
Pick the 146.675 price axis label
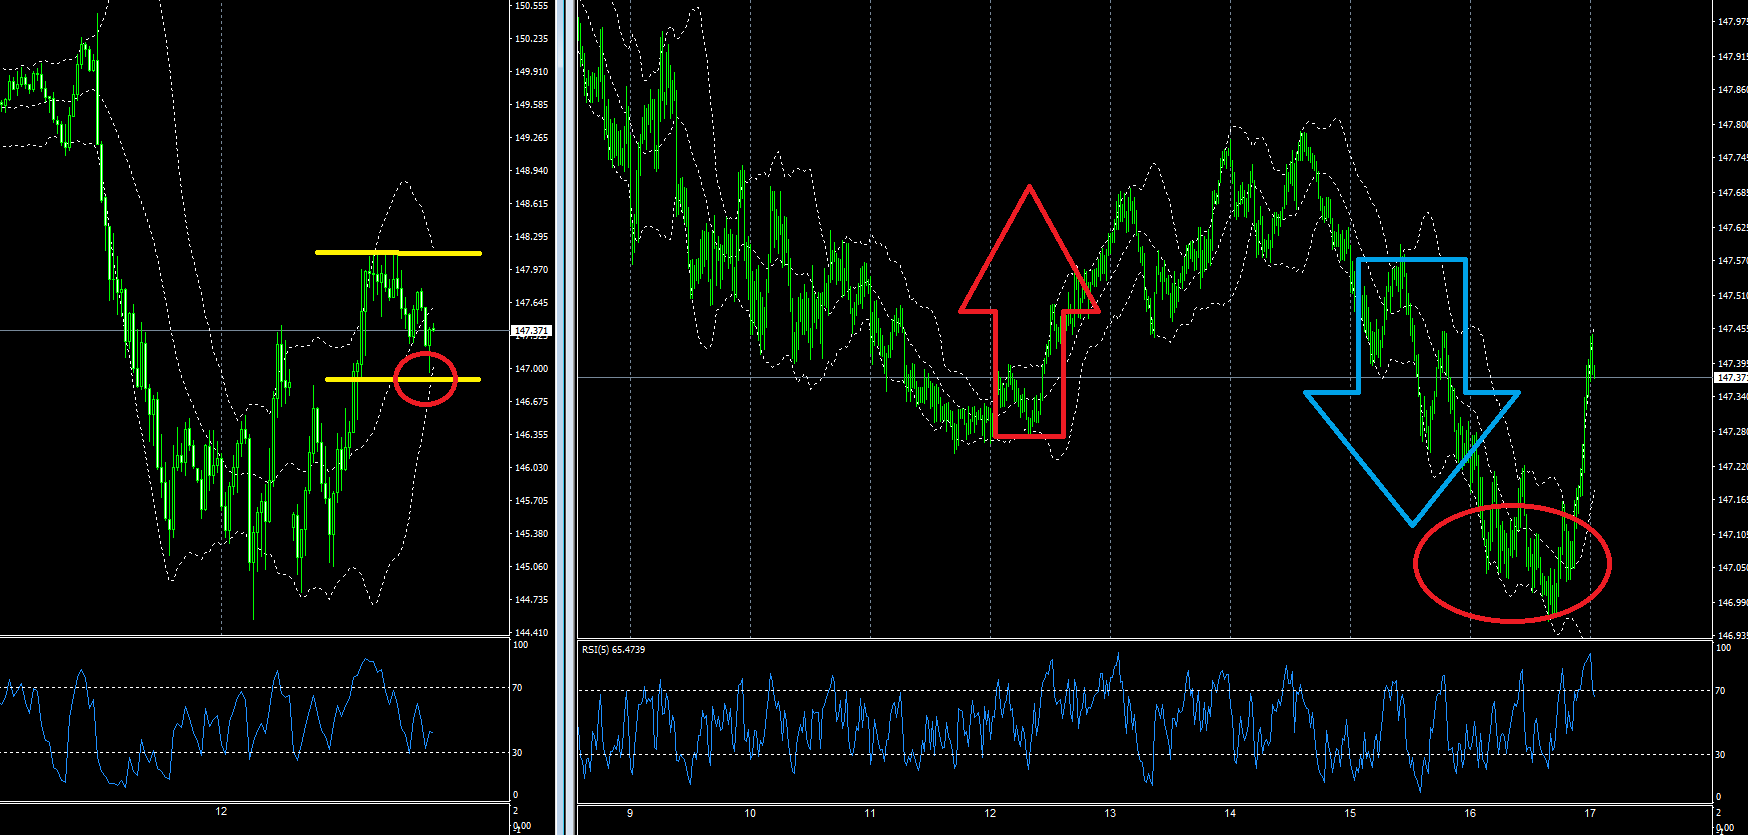click(531, 402)
